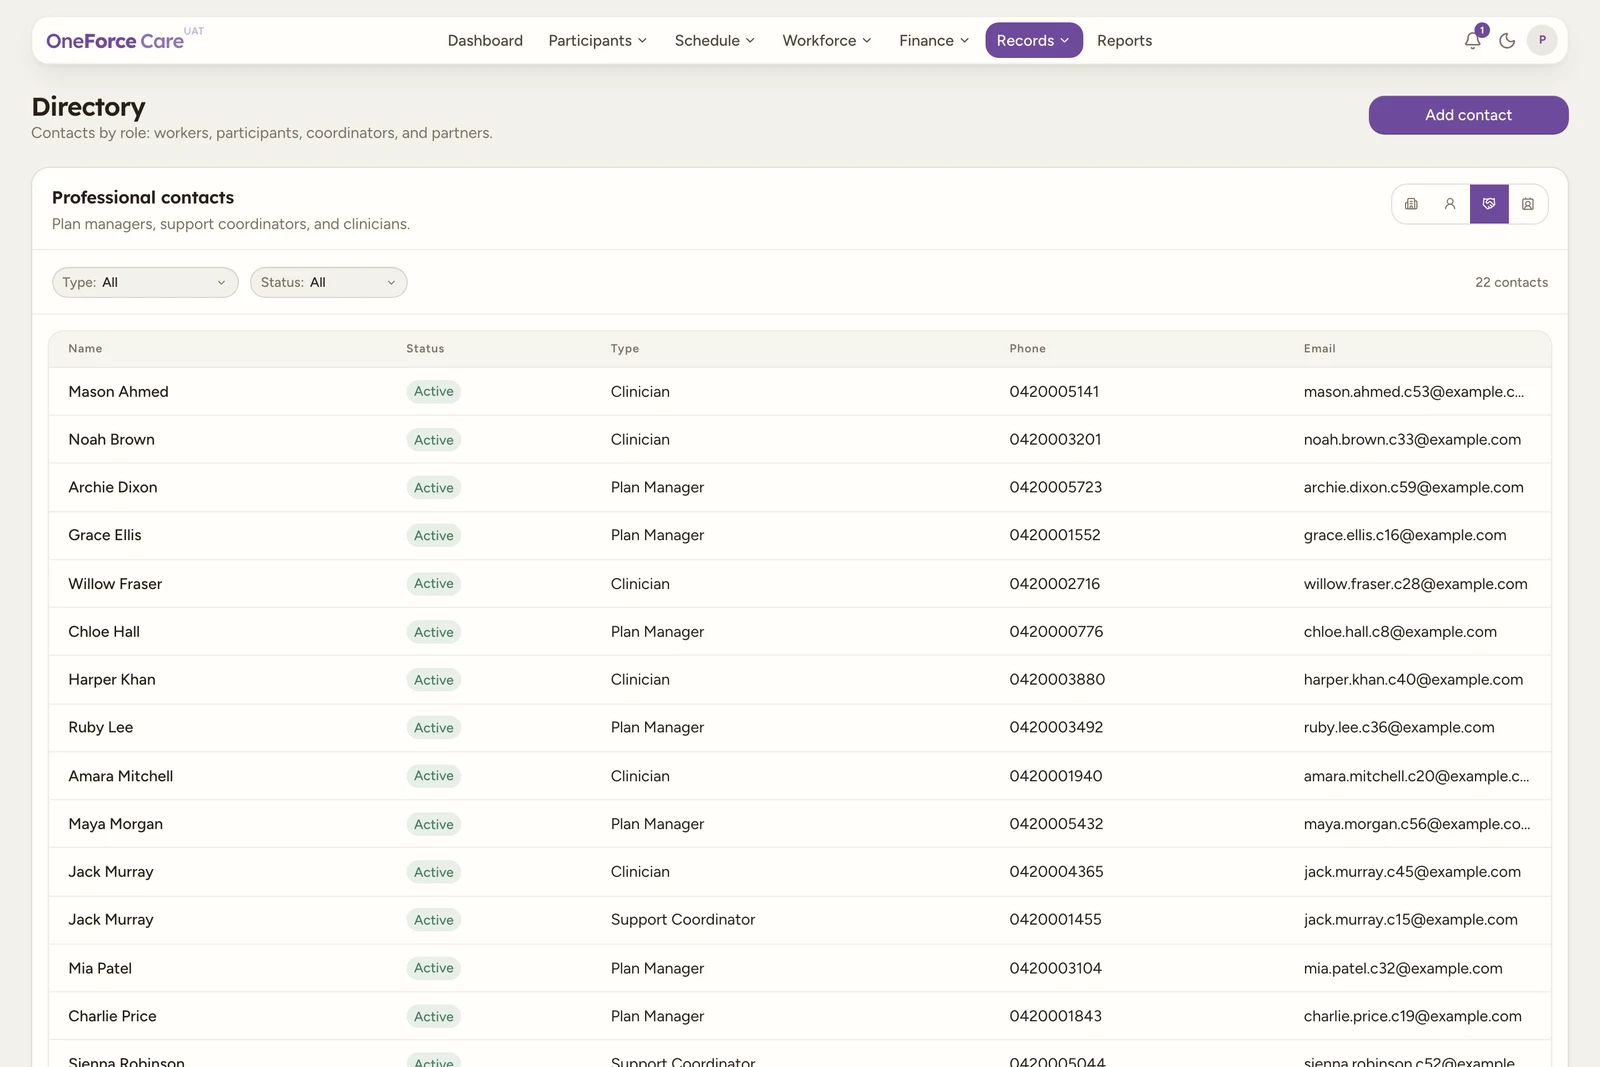The height and width of the screenshot is (1067, 1600).
Task: Open the Reports page
Action: pyautogui.click(x=1124, y=40)
